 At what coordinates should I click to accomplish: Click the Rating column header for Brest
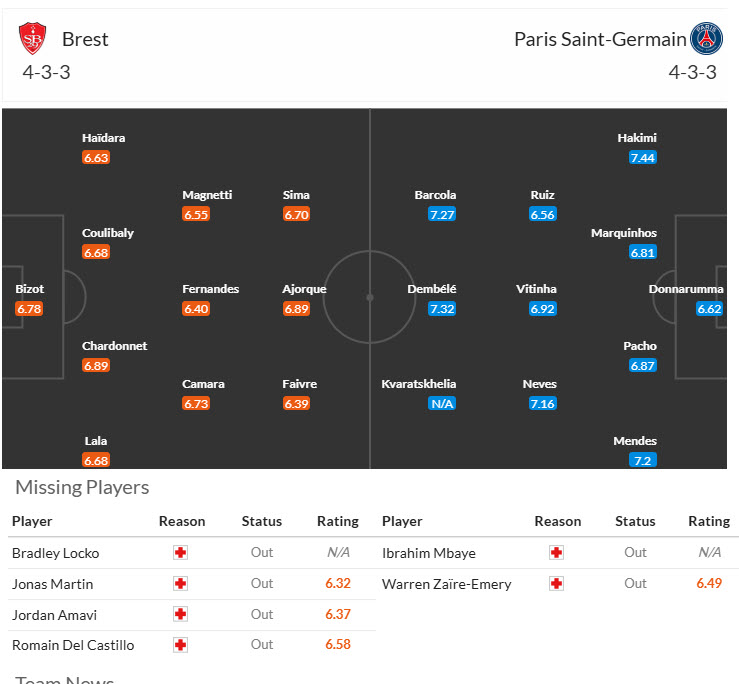click(337, 521)
